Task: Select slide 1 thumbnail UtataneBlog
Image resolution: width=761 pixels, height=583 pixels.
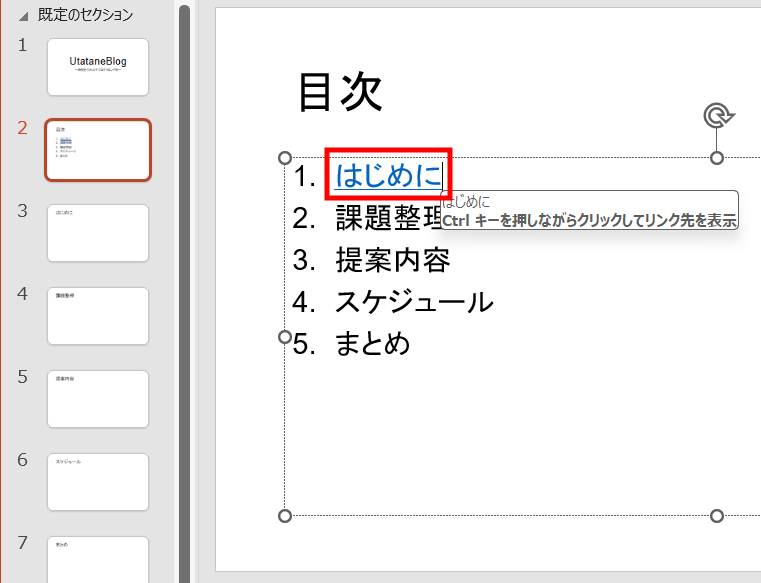Action: pyautogui.click(x=98, y=67)
